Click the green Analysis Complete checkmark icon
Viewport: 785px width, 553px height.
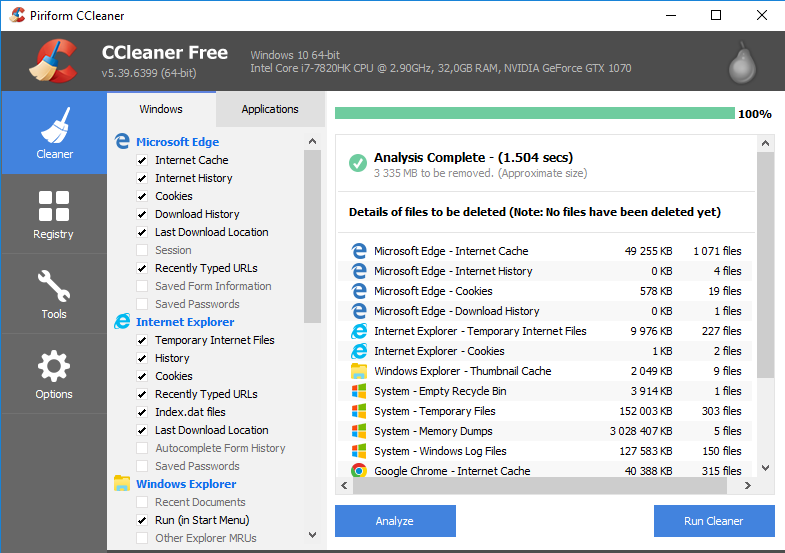(357, 163)
